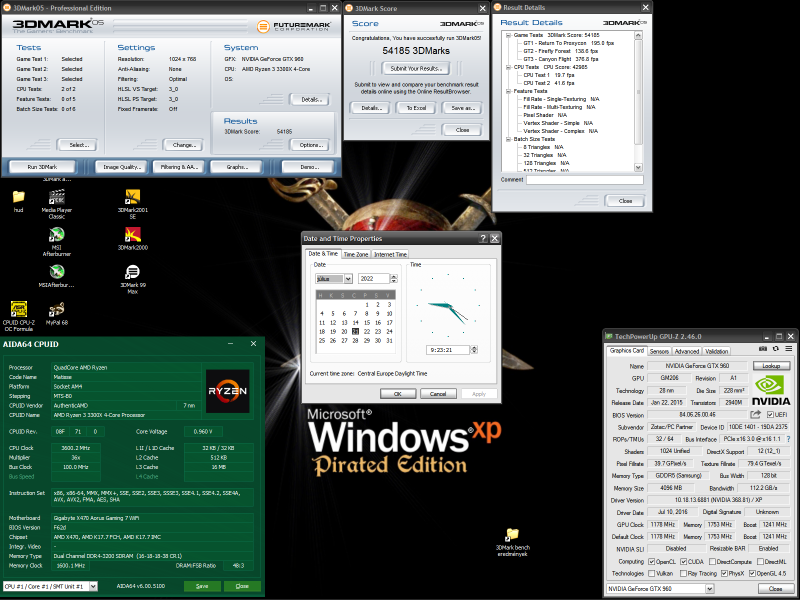The width and height of the screenshot is (800, 600).
Task: Toggle DirectML checkbox in GPU-Z
Action: [760, 562]
